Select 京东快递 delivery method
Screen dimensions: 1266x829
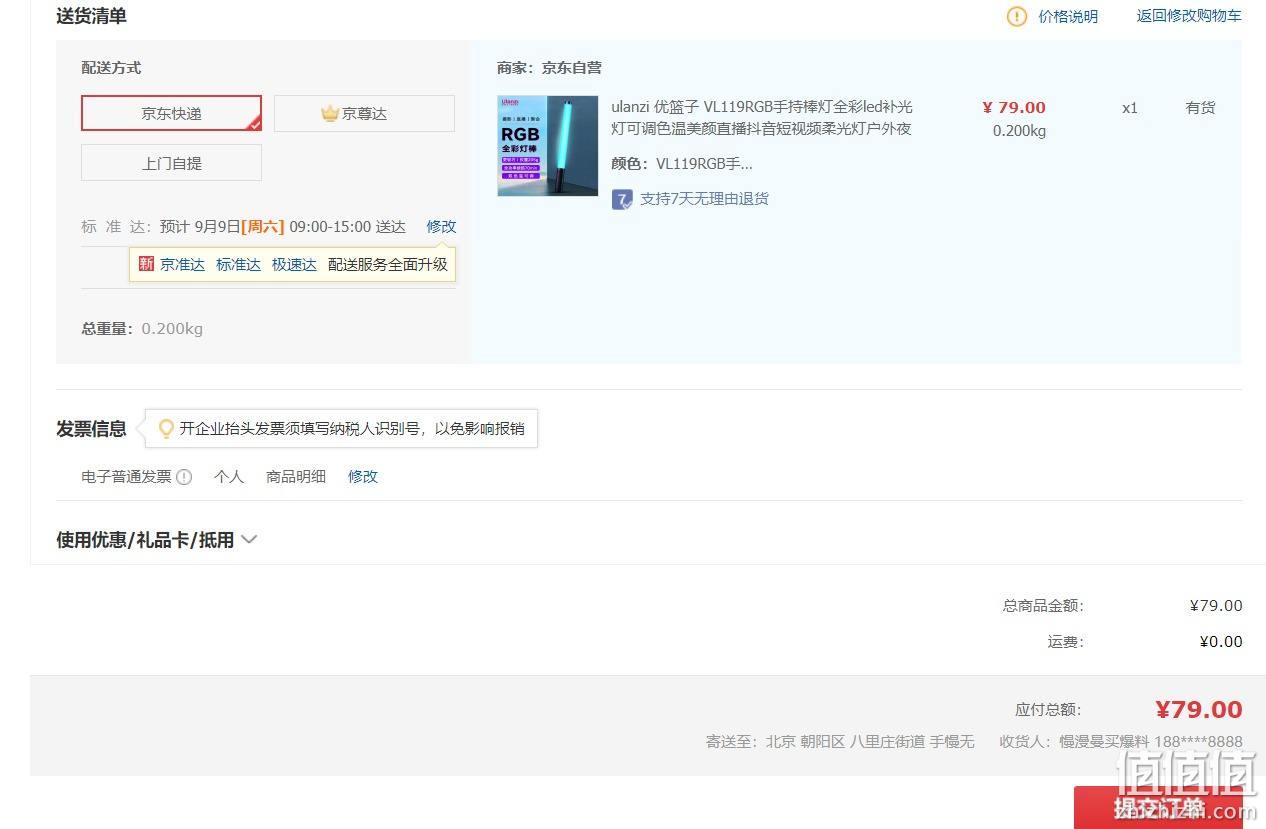click(171, 113)
